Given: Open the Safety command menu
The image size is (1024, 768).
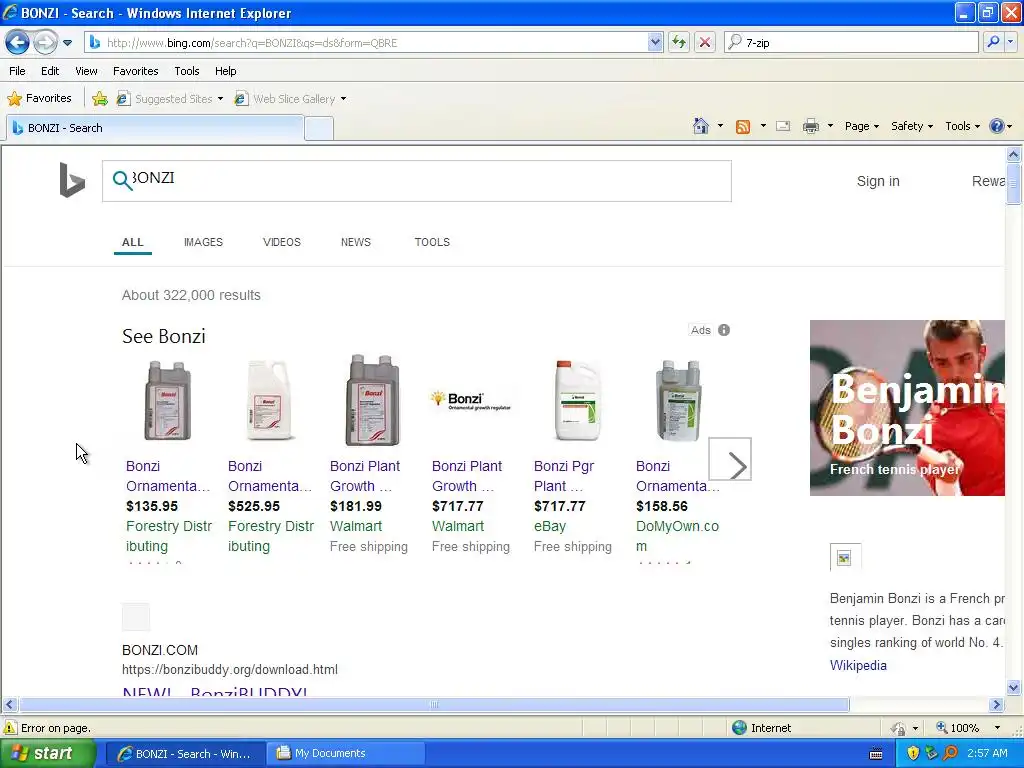Looking at the screenshot, I should 912,126.
